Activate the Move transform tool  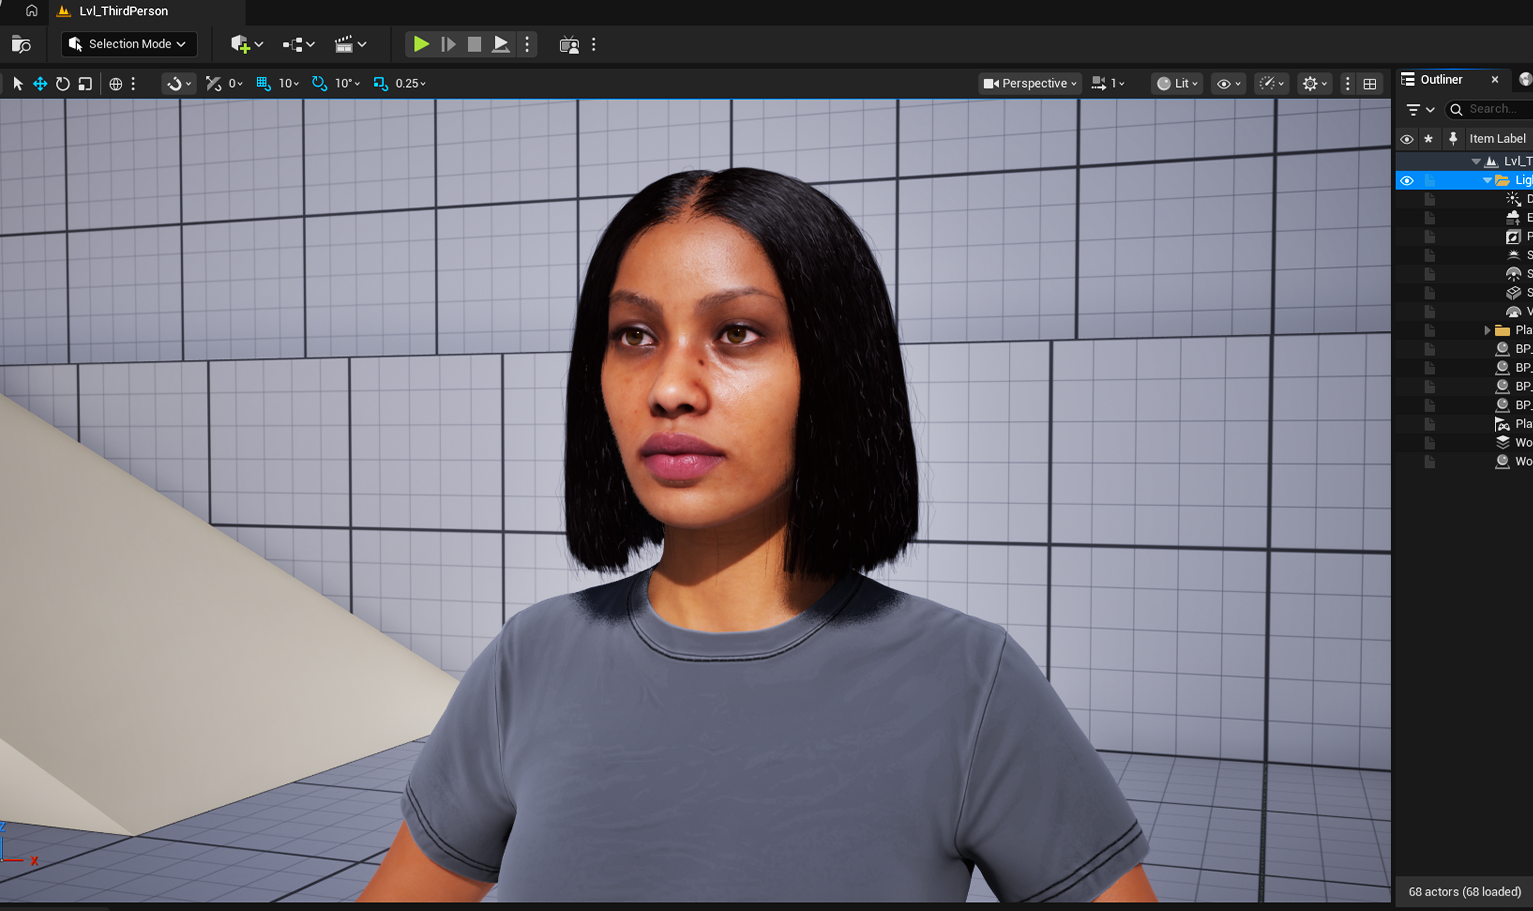(x=40, y=83)
